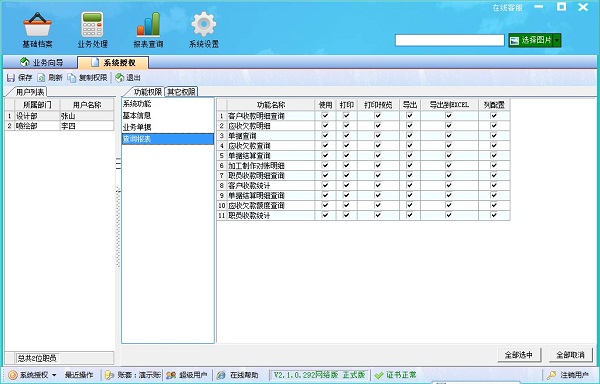This screenshot has height=384, width=600.
Task: Select user 张山 in the user list
Action: pyautogui.click(x=86, y=116)
